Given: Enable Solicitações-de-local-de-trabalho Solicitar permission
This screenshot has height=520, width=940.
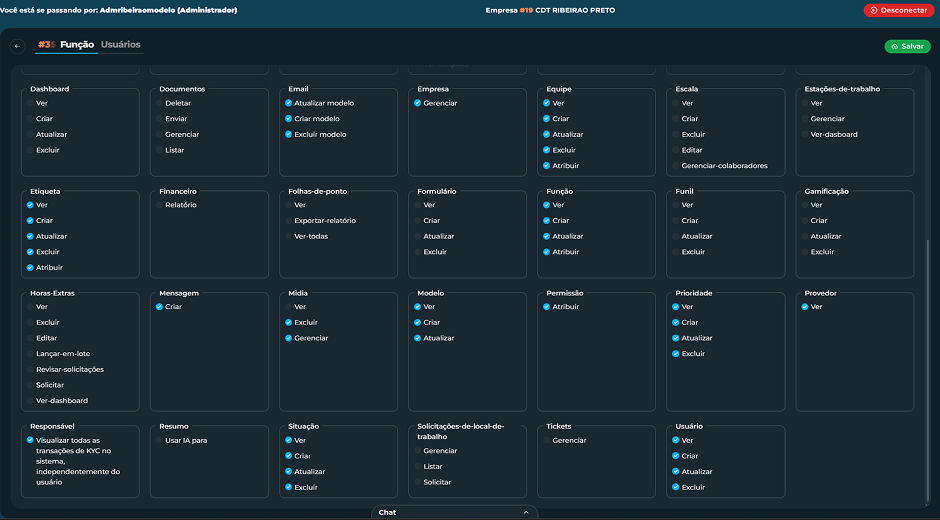Looking at the screenshot, I should click(417, 482).
